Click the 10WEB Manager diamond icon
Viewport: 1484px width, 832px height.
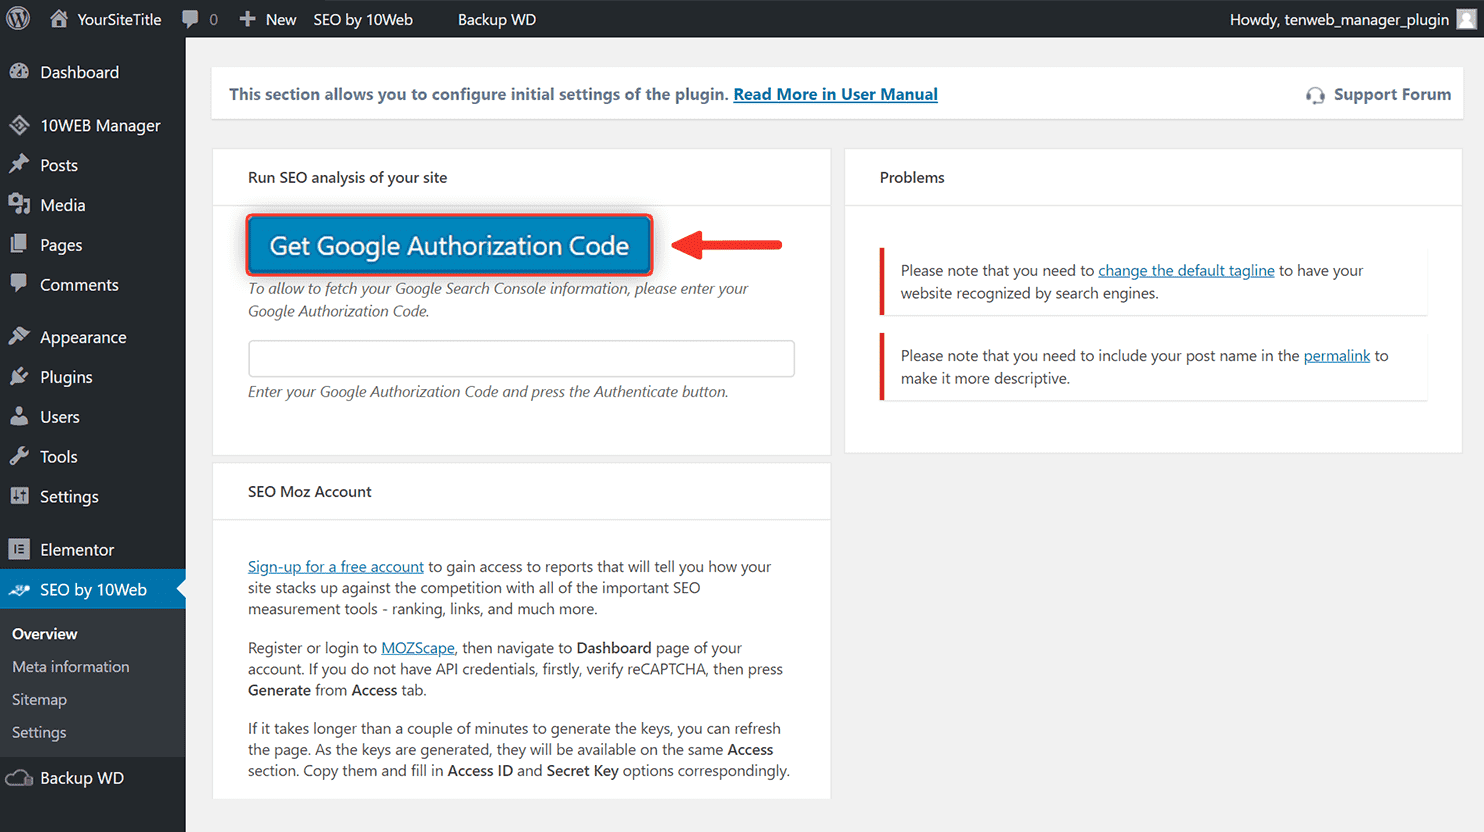pos(19,125)
